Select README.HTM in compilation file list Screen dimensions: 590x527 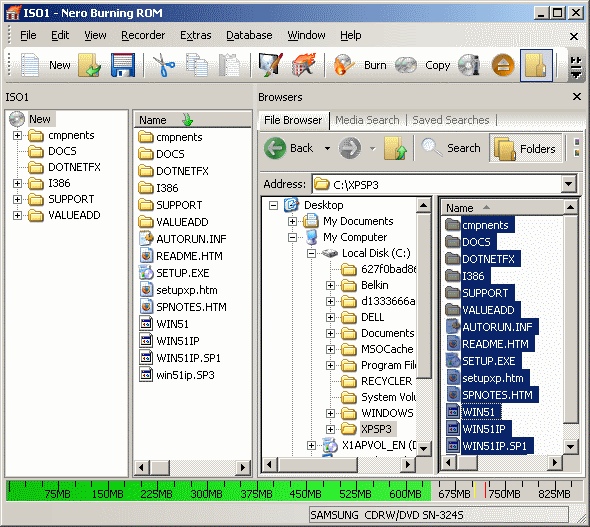coord(189,256)
